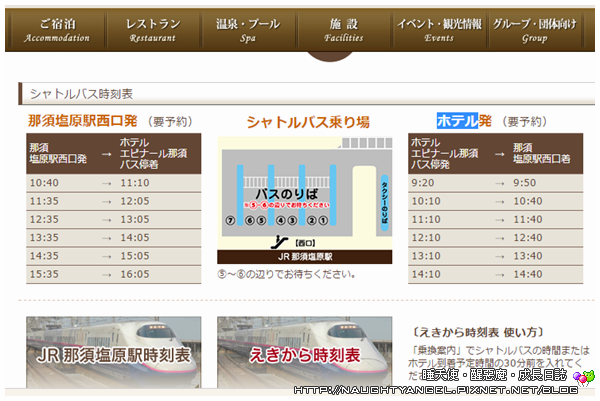Open the JR那須塩原駅時刻表 banner
Viewport: 600px width, 401px height.
click(114, 352)
